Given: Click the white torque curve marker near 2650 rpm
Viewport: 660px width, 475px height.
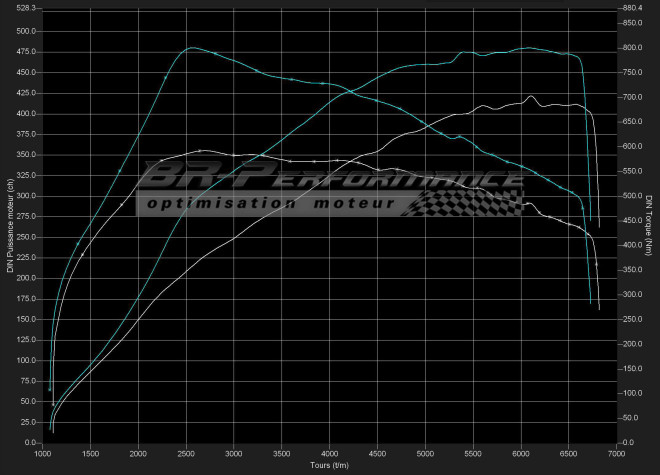Looking at the screenshot, I should 201,151.
